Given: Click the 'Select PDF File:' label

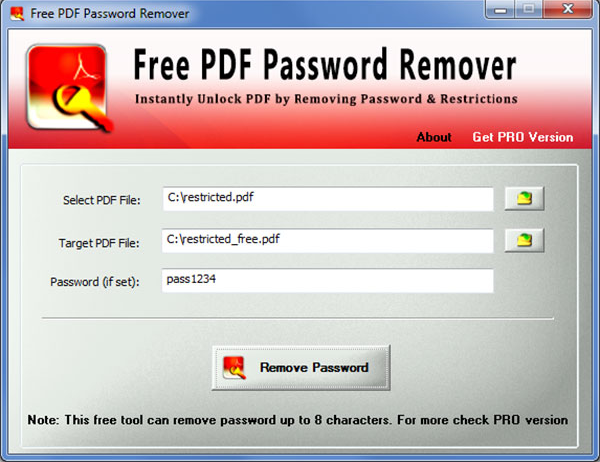Looking at the screenshot, I should tap(102, 200).
